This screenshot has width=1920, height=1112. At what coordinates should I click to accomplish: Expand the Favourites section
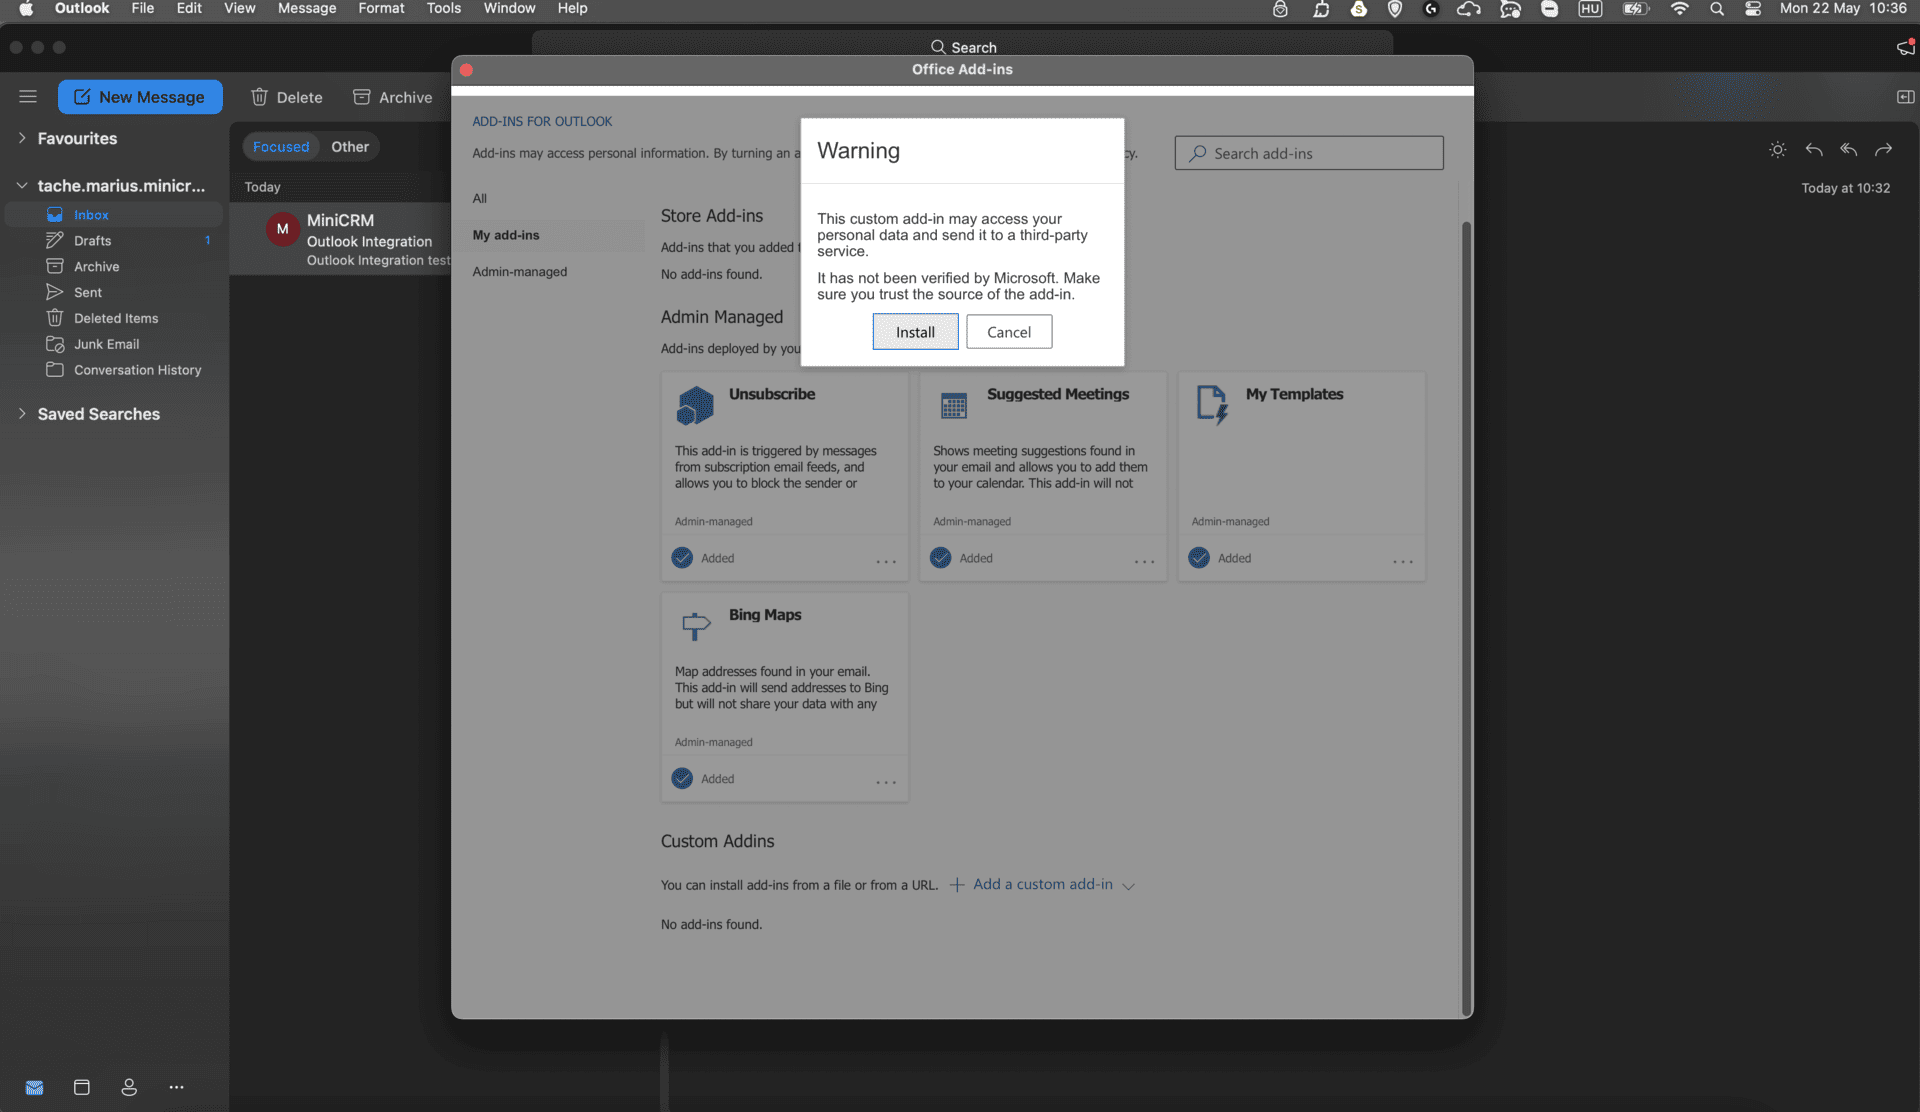[22, 138]
